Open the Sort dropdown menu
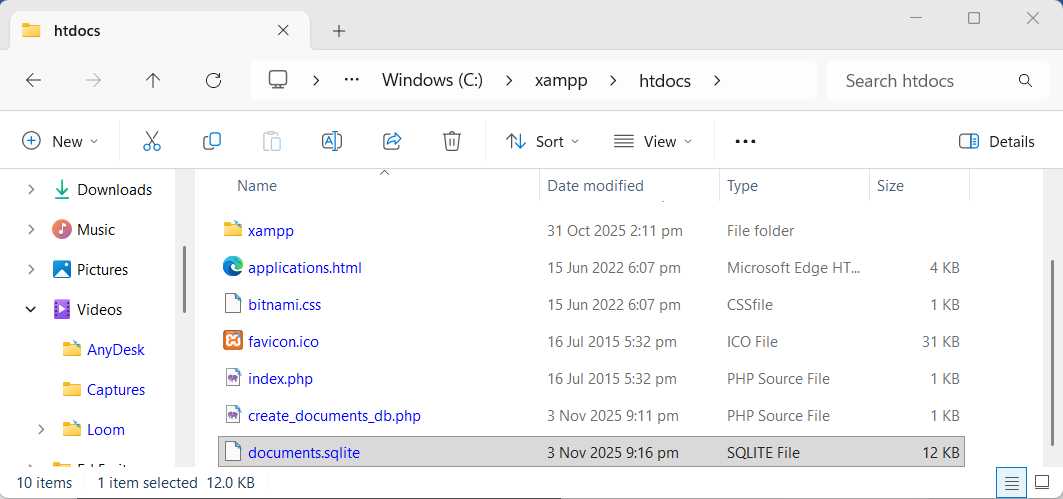Image resolution: width=1063 pixels, height=499 pixels. coord(542,141)
